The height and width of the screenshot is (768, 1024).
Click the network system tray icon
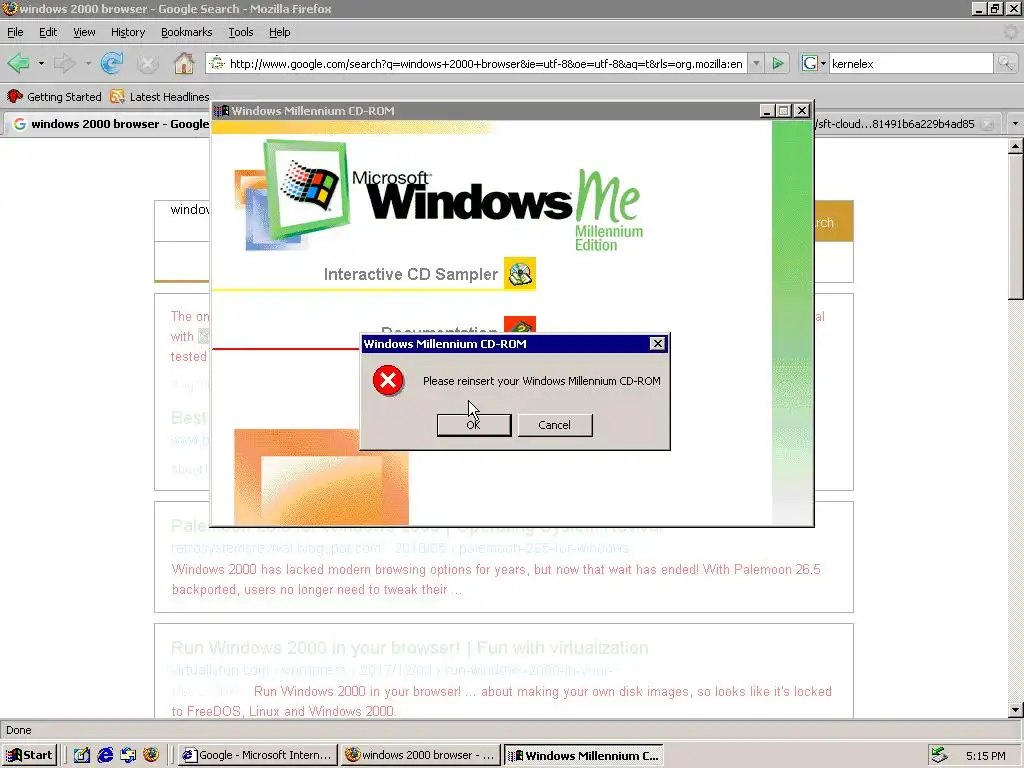tap(939, 755)
